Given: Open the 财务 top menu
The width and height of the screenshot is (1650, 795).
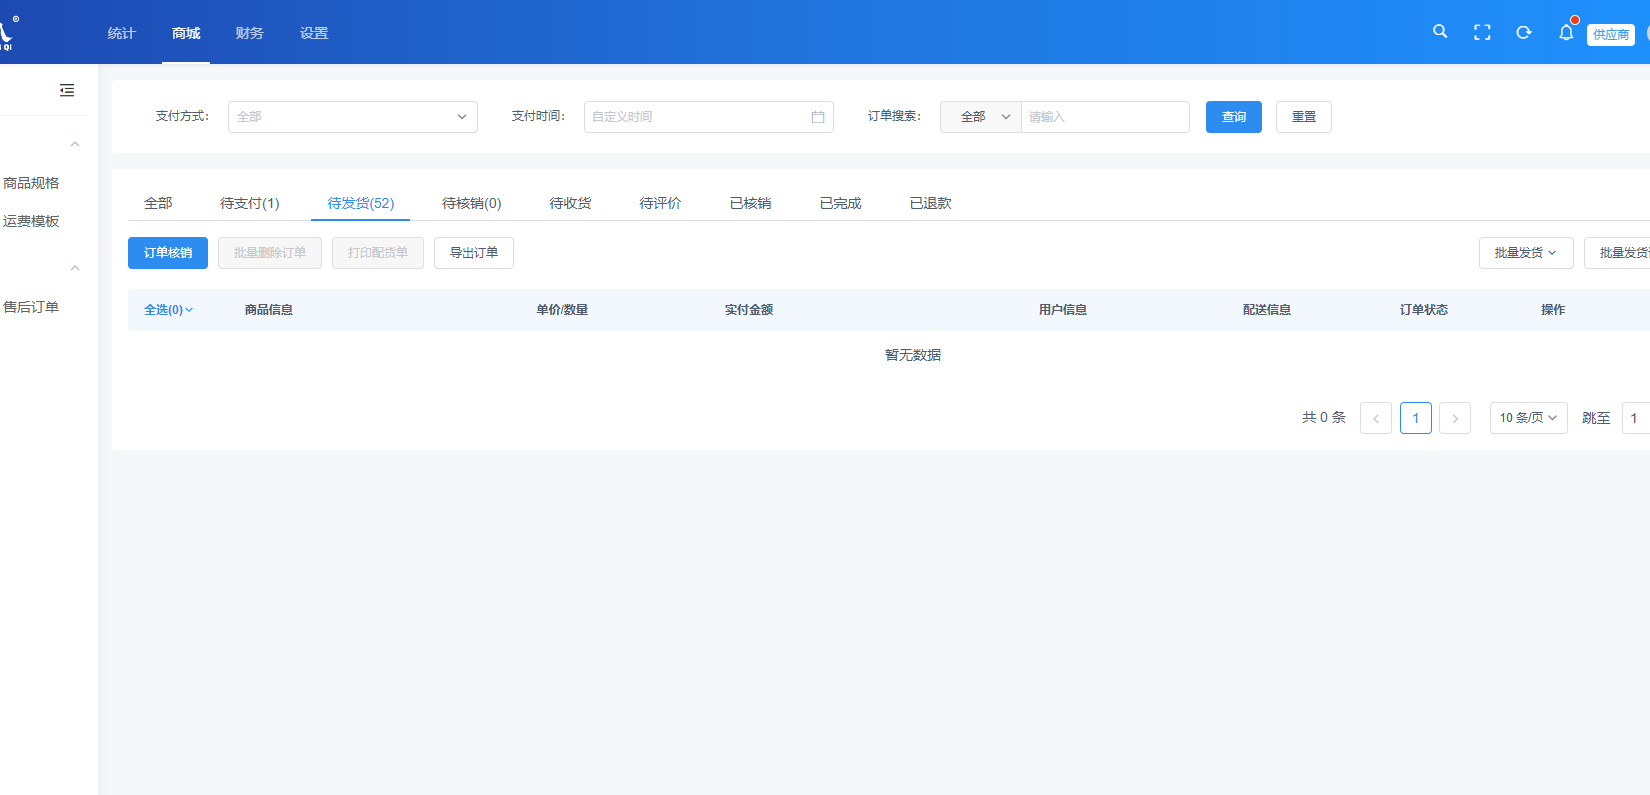Looking at the screenshot, I should point(250,33).
